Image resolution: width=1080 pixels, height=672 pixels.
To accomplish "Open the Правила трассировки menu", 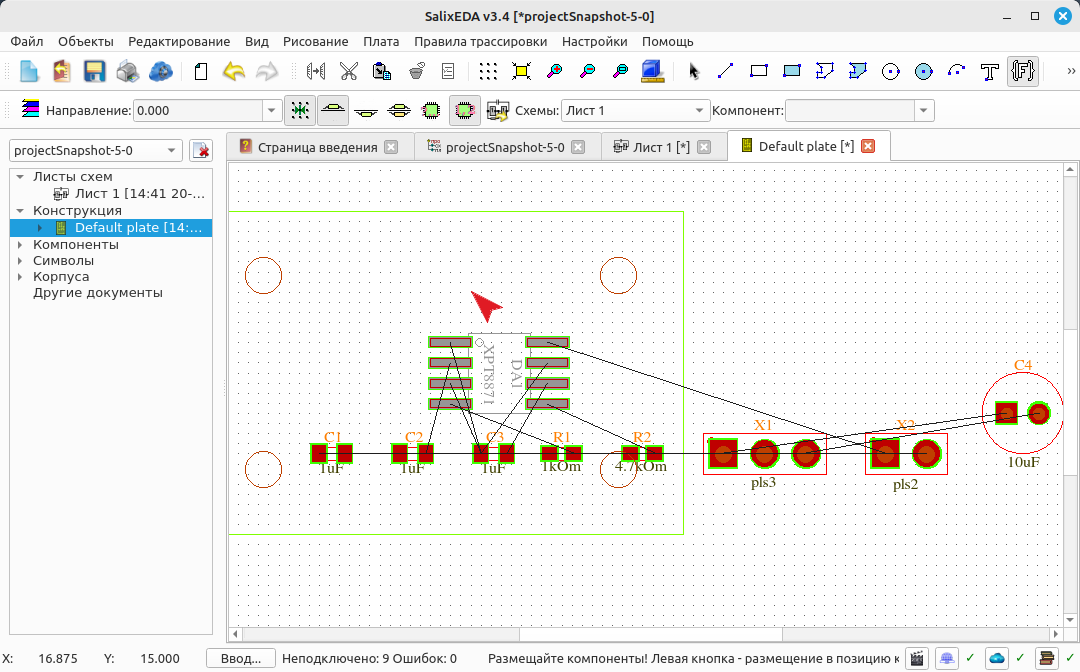I will click(x=481, y=41).
